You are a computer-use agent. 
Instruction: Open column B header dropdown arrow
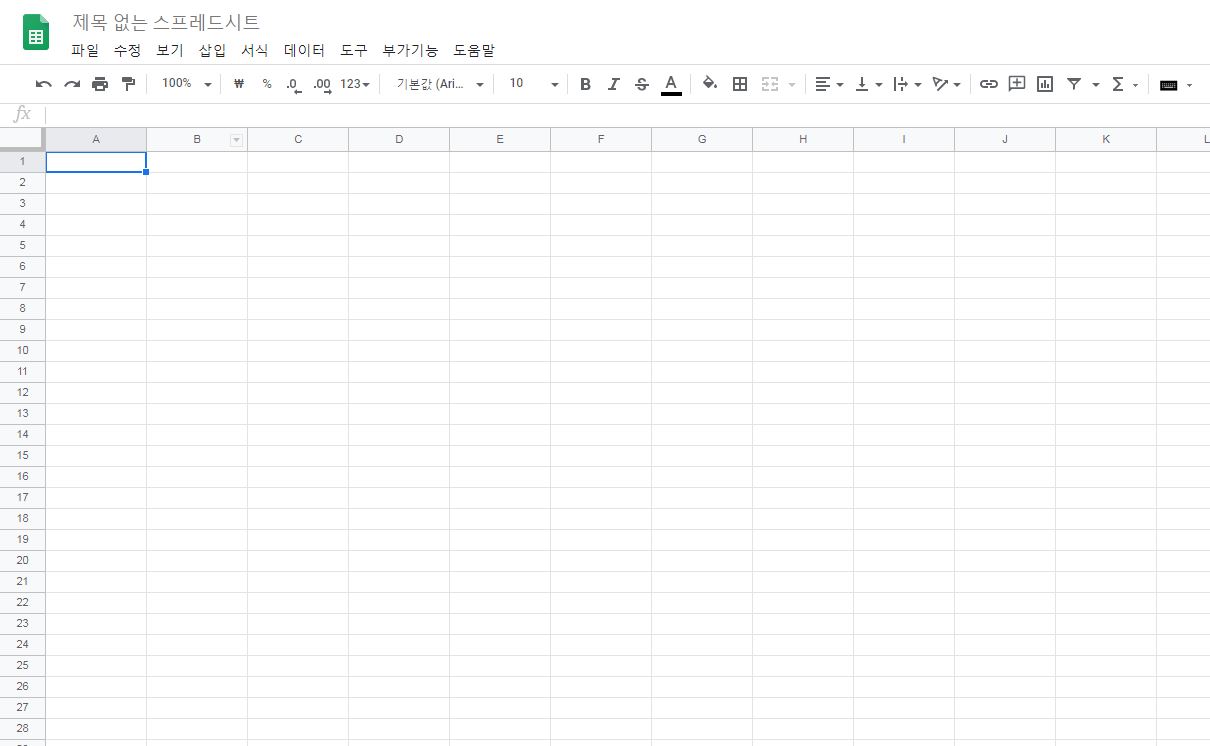click(237, 140)
